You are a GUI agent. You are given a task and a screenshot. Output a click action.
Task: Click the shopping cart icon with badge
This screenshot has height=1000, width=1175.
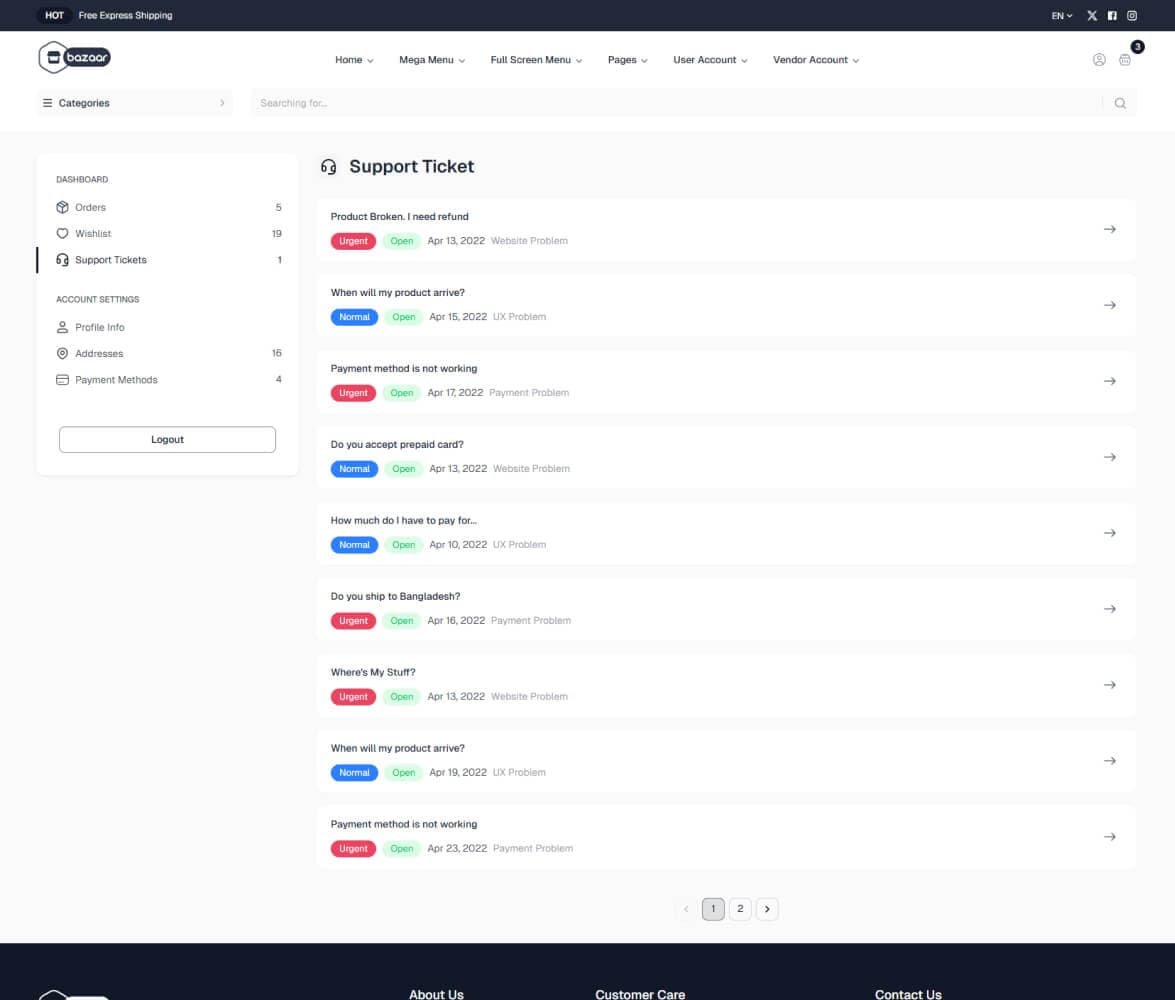point(1125,60)
